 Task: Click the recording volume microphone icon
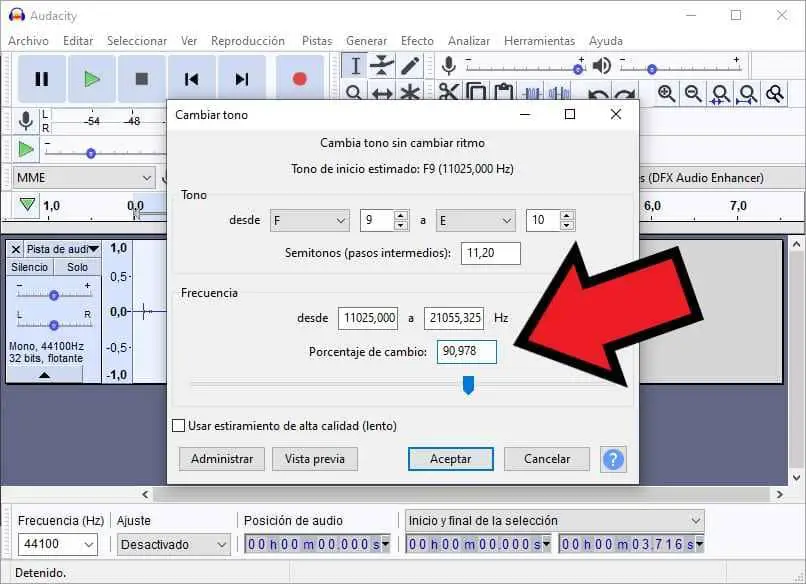[449, 66]
